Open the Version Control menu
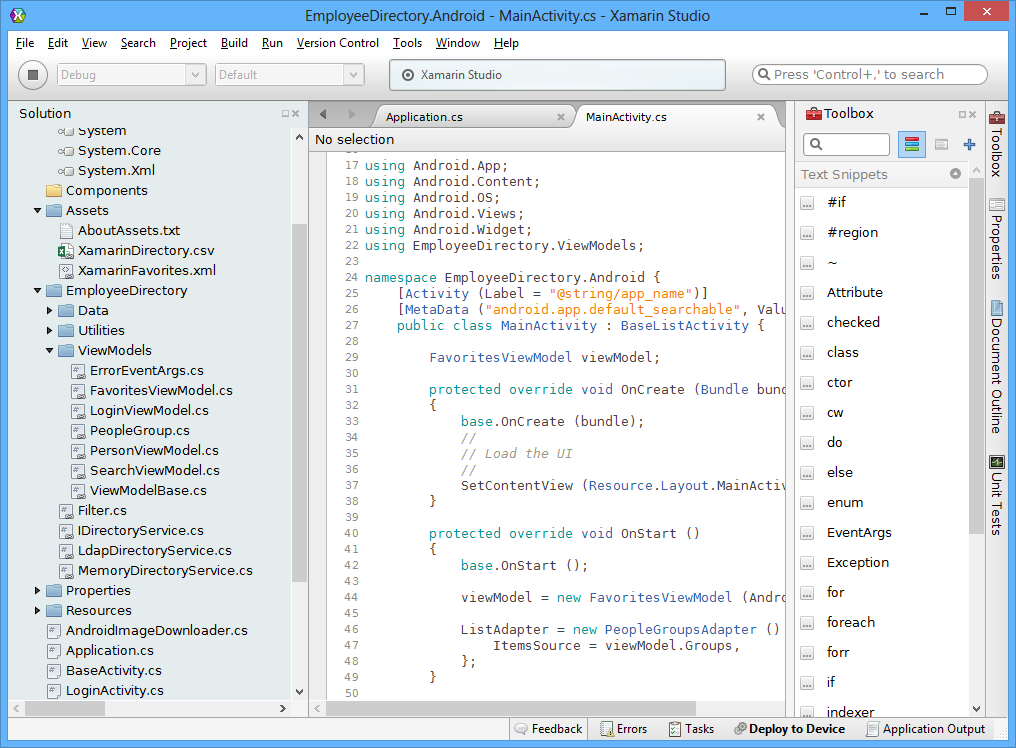Image resolution: width=1016 pixels, height=748 pixels. click(338, 43)
